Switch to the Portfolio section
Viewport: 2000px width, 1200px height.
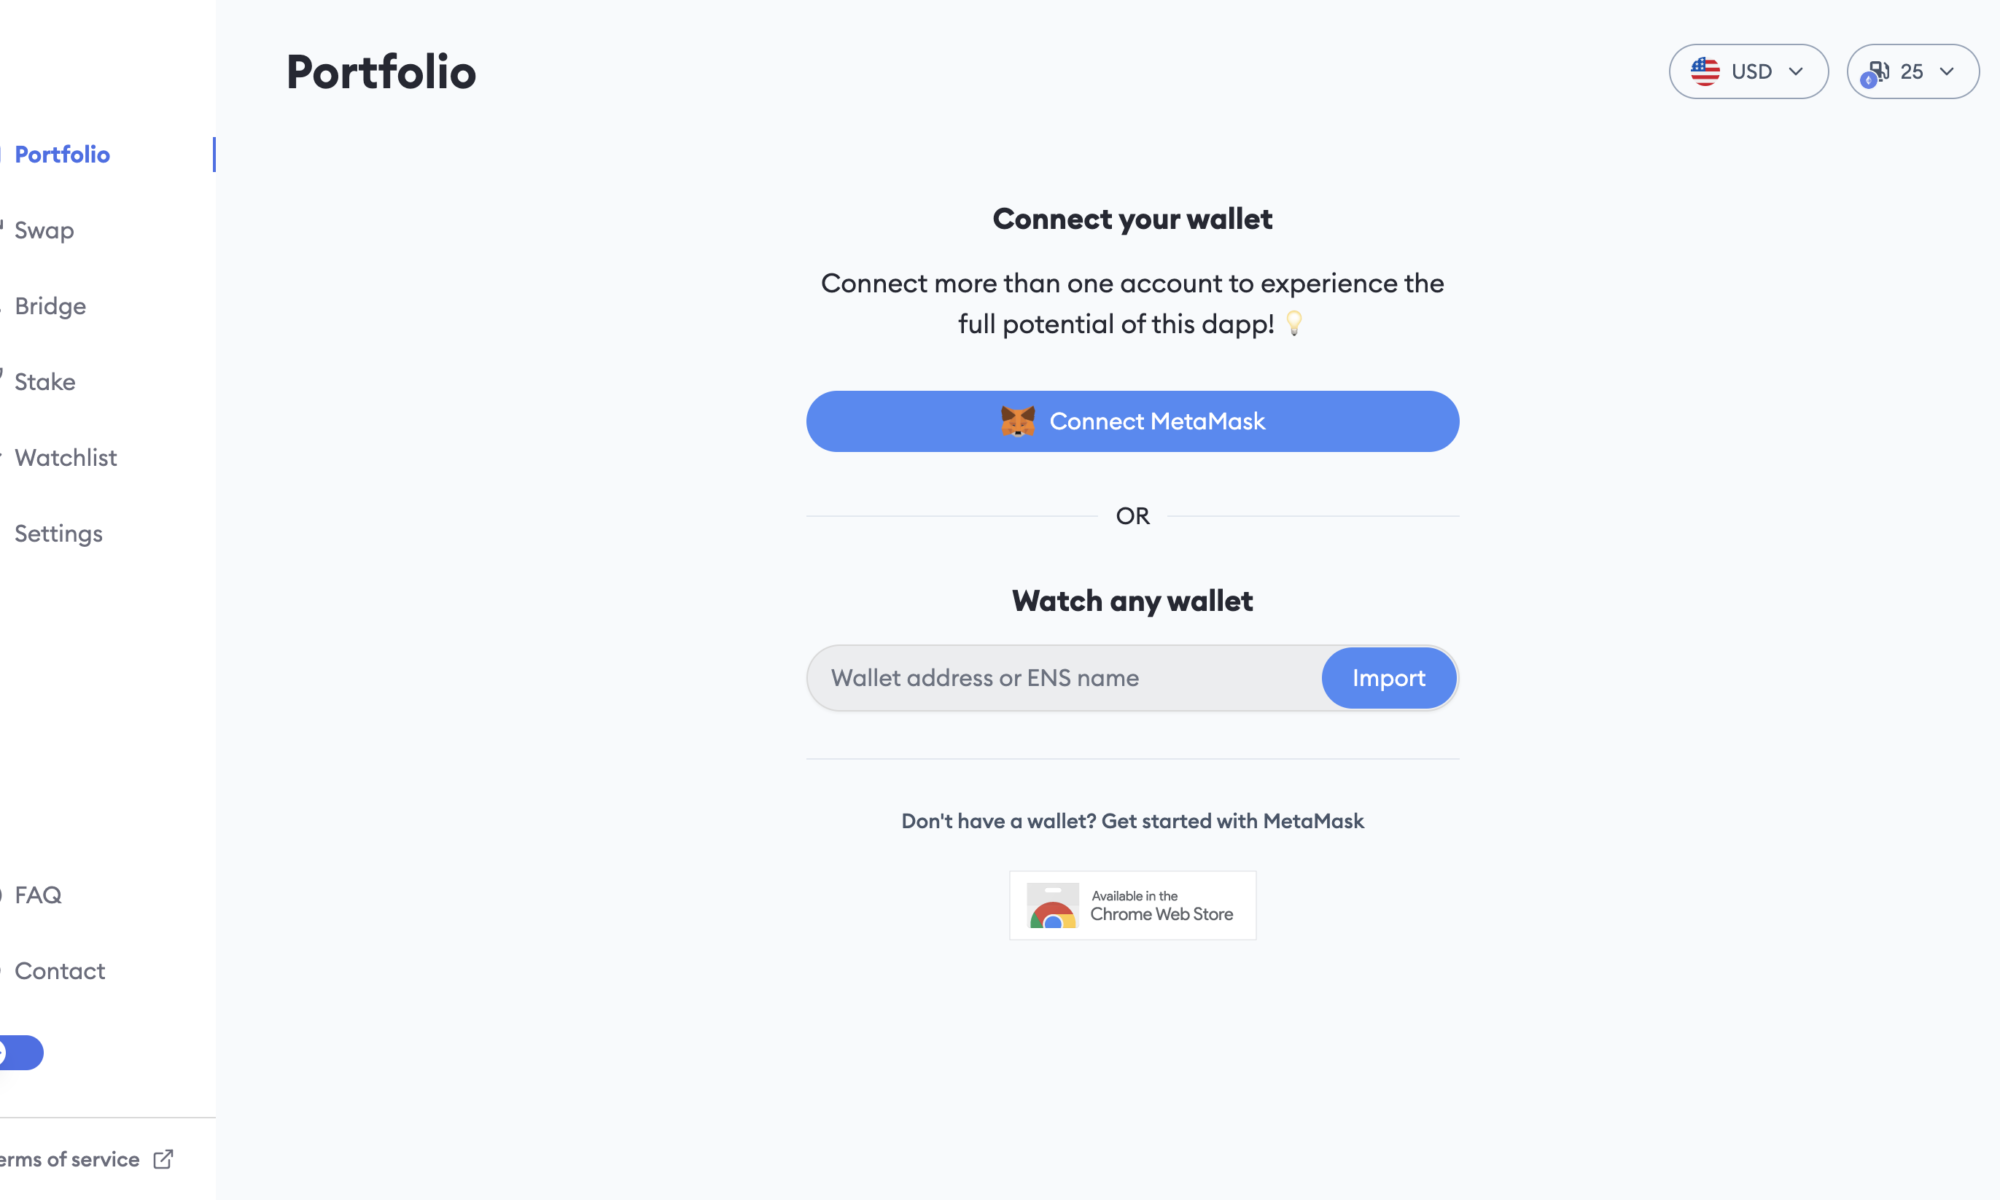[x=62, y=154]
